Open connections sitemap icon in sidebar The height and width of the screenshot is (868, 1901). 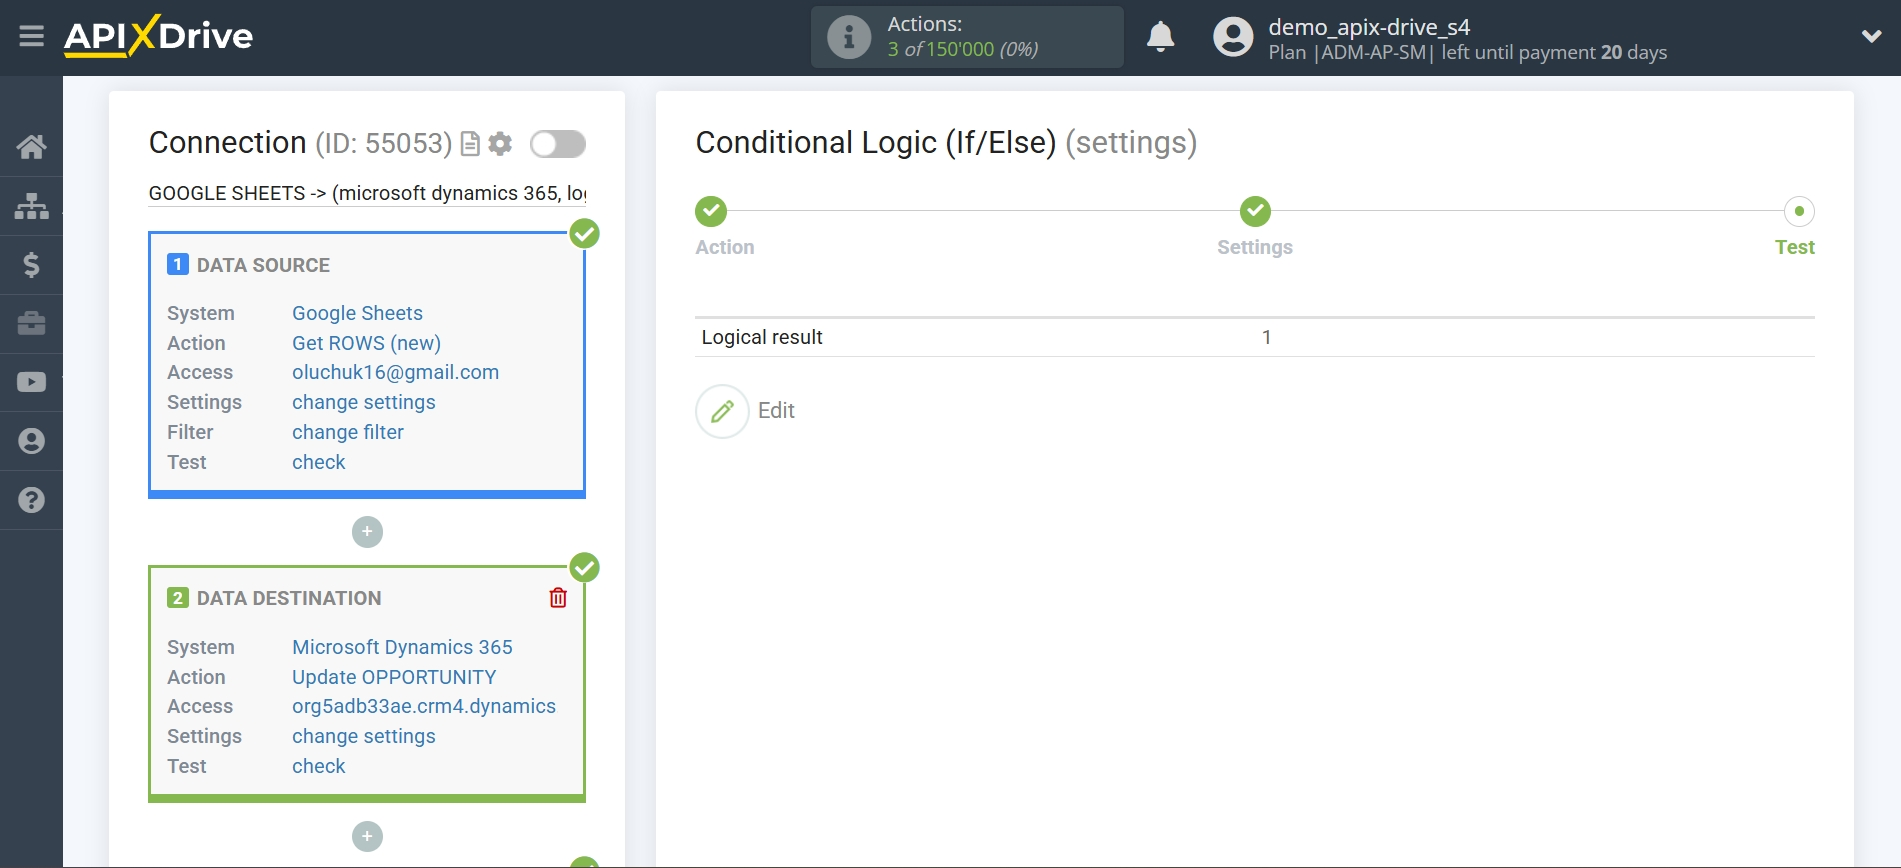[31, 206]
